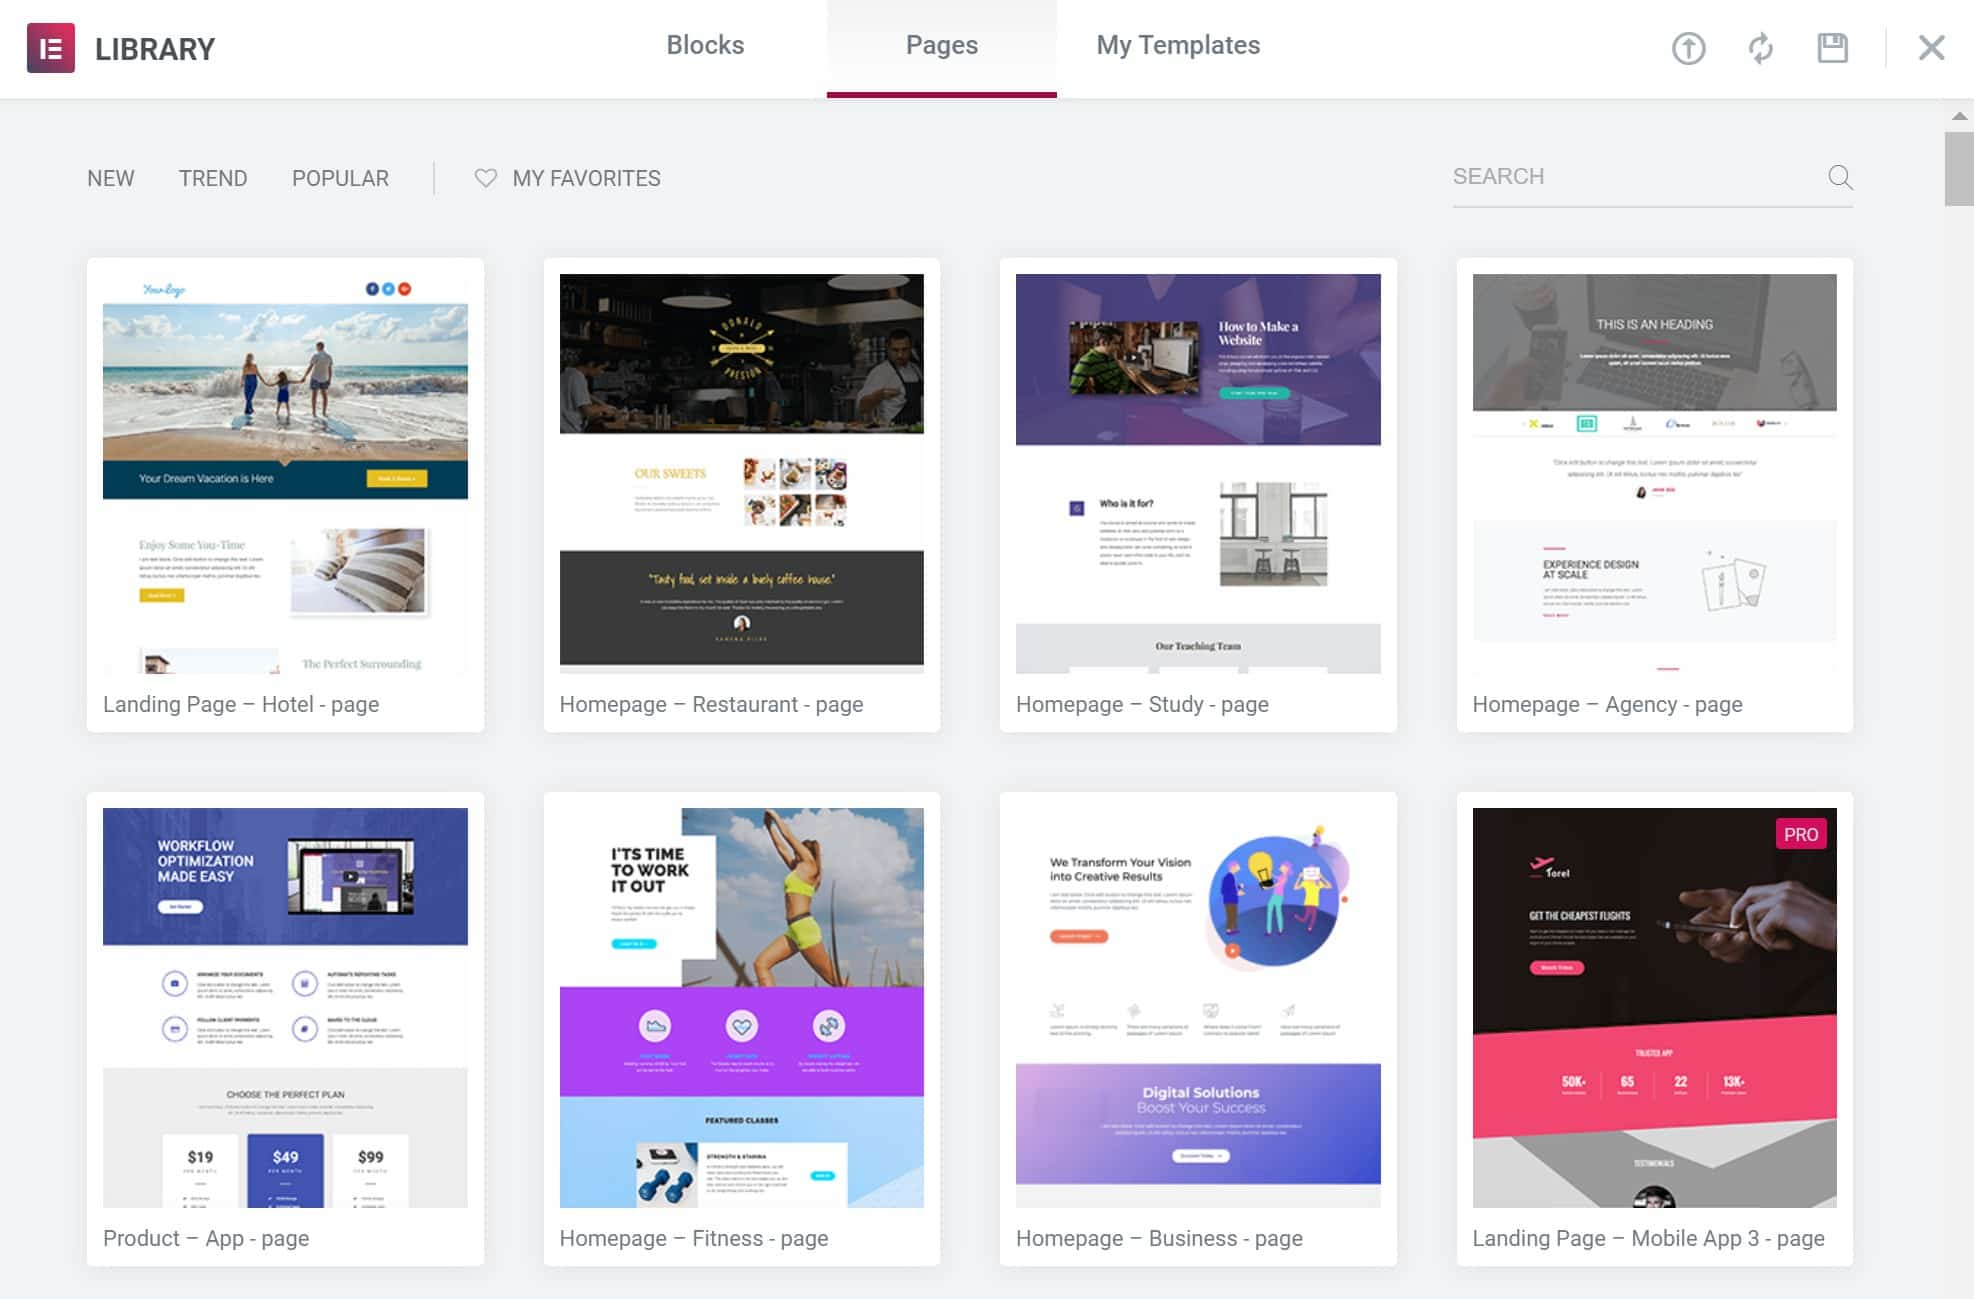Screen dimensions: 1974x1299
Task: Switch to the My Templates tab
Action: [x=1177, y=45]
